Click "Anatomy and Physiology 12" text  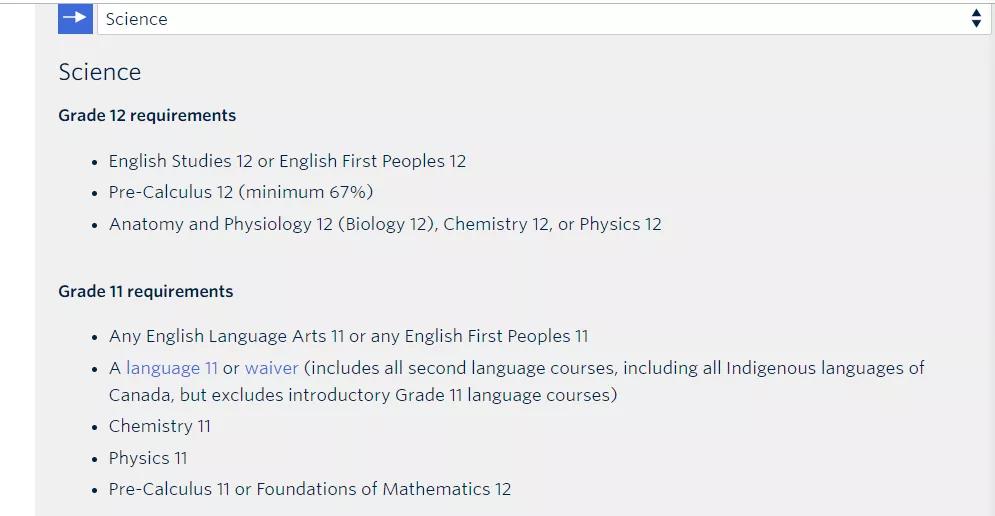coord(221,224)
